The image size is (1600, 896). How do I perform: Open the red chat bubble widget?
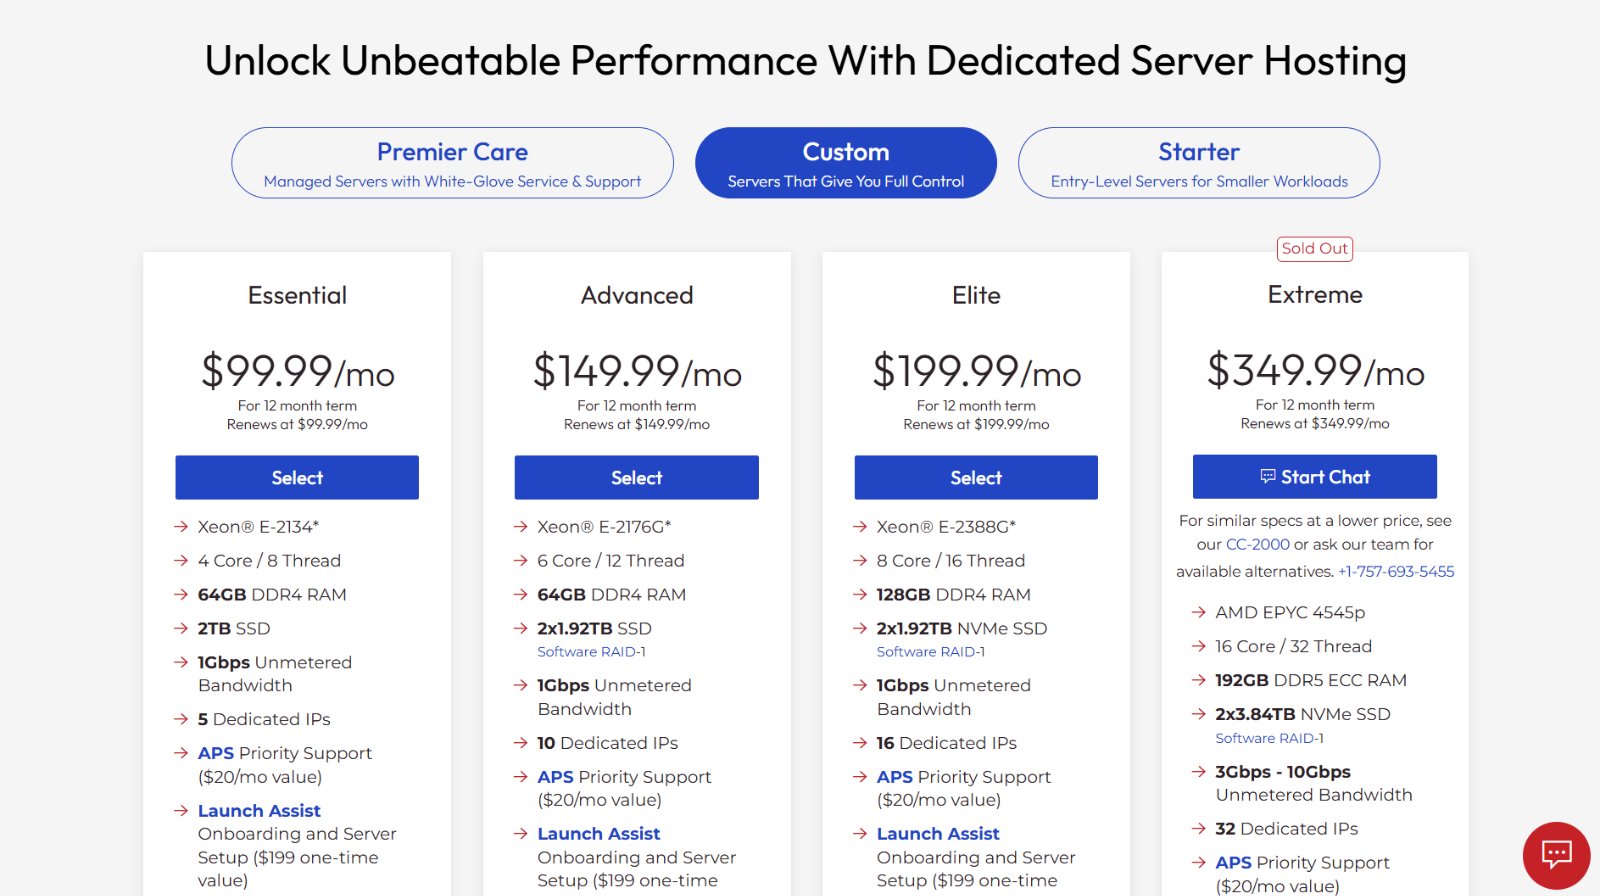(1556, 855)
